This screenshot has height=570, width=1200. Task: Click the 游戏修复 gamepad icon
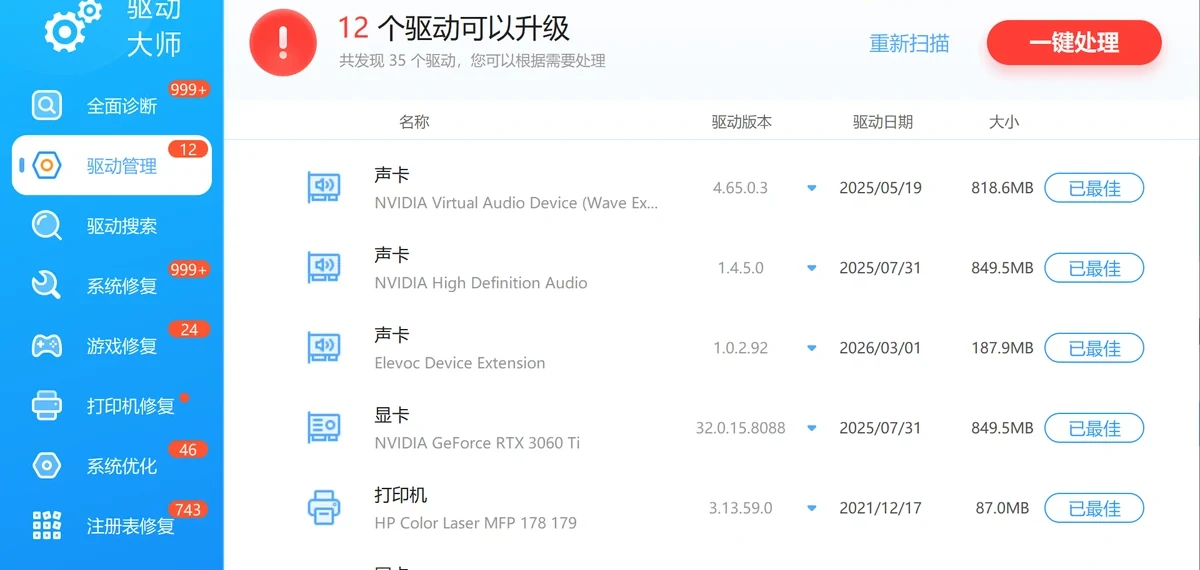(x=47, y=346)
